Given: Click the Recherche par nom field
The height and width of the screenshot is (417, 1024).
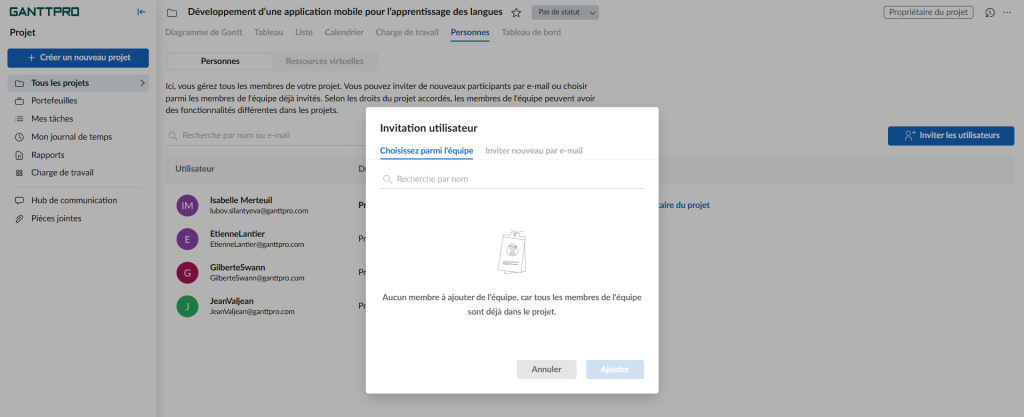Looking at the screenshot, I should 512,179.
